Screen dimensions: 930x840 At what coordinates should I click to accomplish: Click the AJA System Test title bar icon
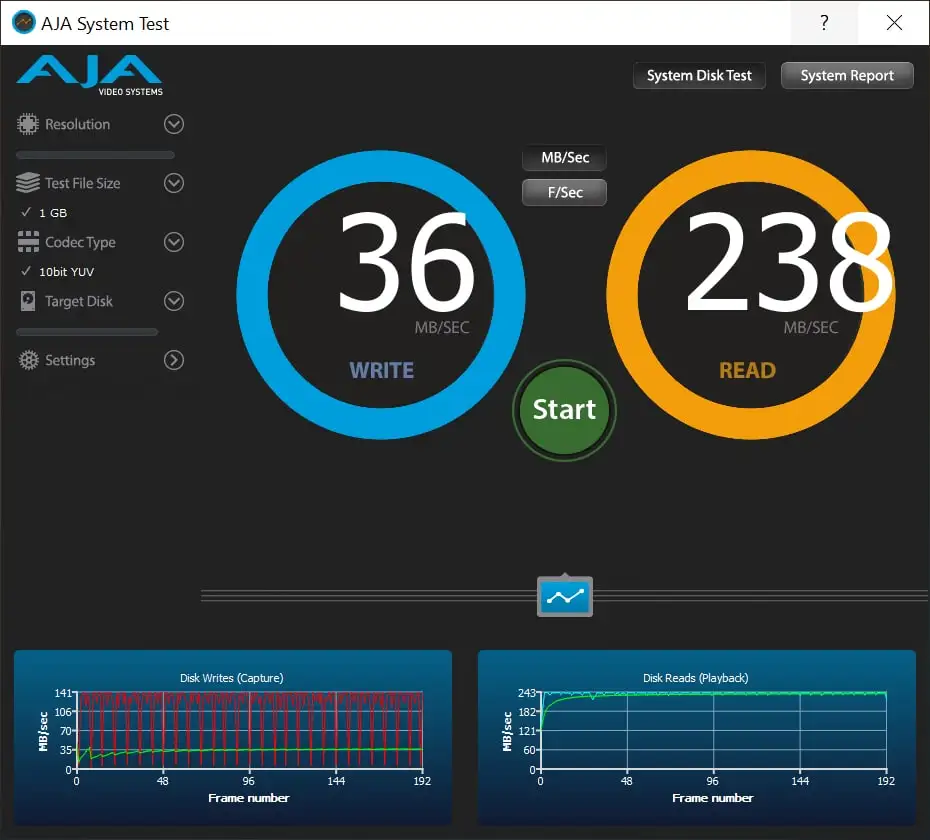pyautogui.click(x=24, y=23)
